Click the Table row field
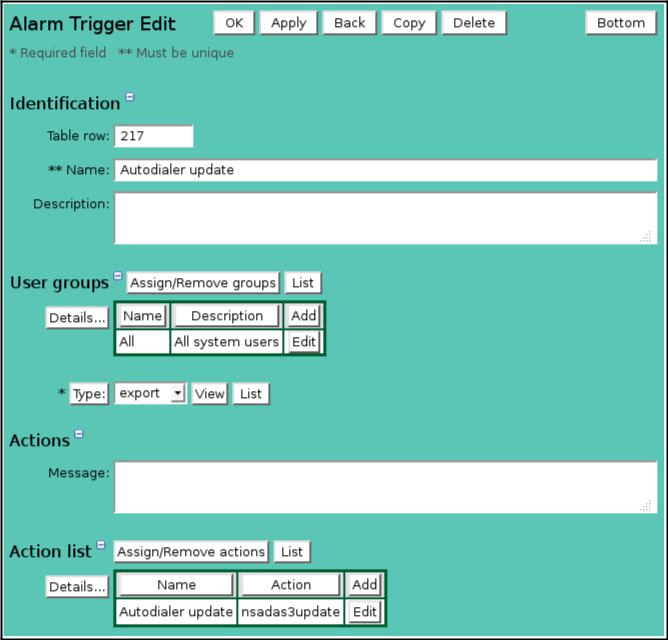The width and height of the screenshot is (668, 640). [x=154, y=136]
